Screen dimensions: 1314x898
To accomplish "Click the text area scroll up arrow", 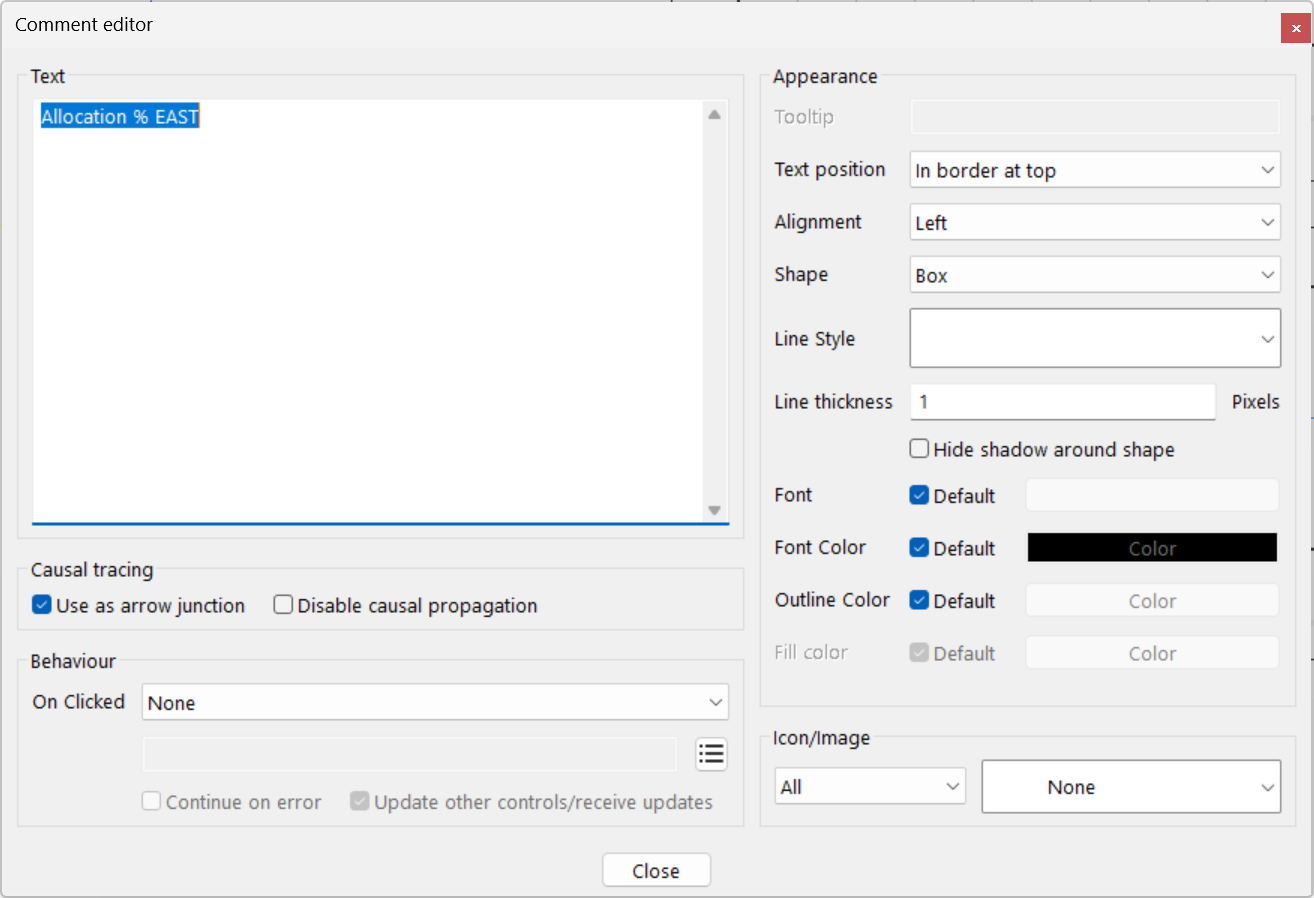I will point(714,114).
